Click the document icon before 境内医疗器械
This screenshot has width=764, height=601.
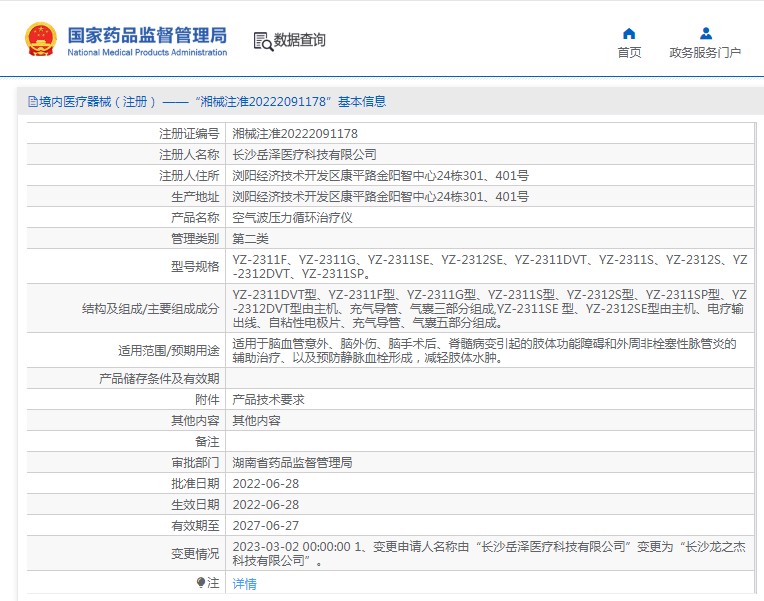tap(32, 101)
